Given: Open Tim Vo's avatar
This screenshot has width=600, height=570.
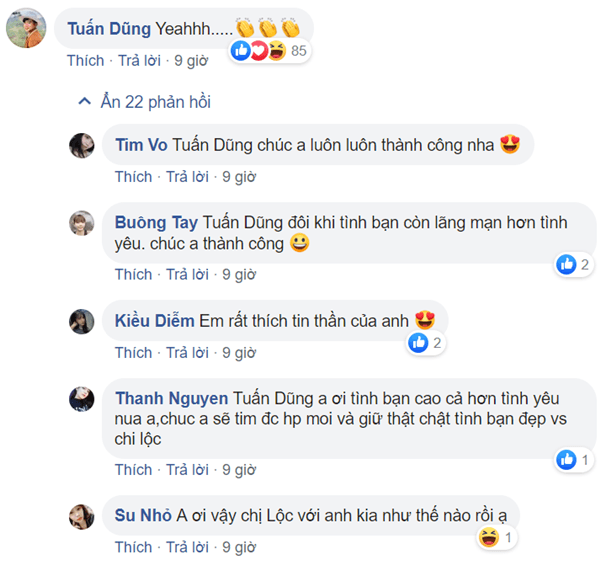Looking at the screenshot, I should (x=81, y=145).
